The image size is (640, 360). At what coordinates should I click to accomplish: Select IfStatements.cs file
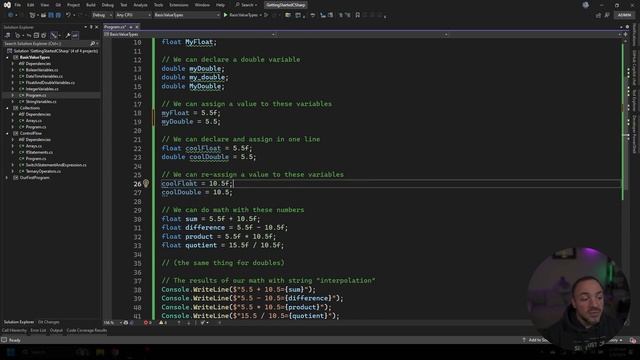(x=39, y=152)
